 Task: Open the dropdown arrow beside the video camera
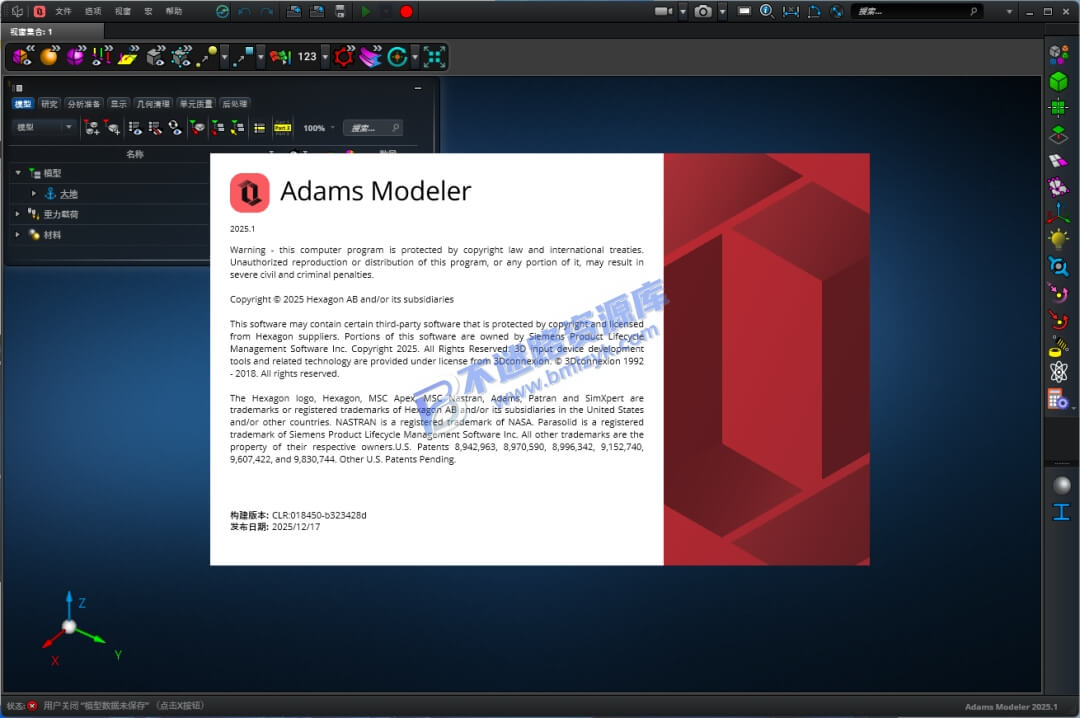click(x=683, y=11)
